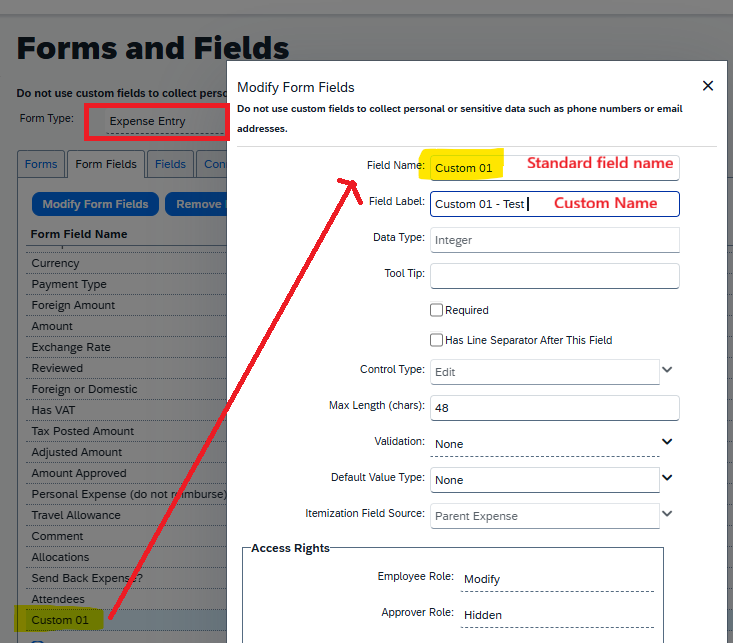Toggle Has Line Separator After This Field
This screenshot has width=733, height=643.
(x=436, y=340)
